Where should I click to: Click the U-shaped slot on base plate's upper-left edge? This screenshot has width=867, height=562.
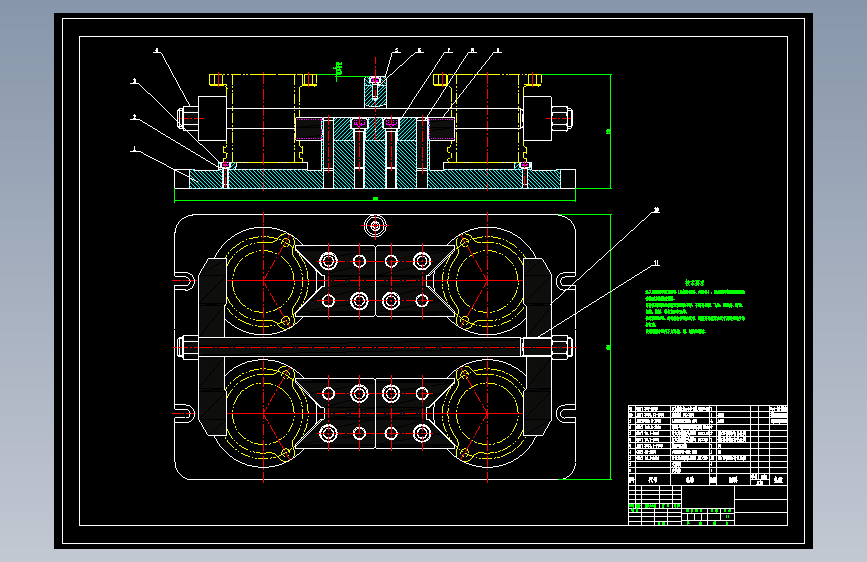click(185, 281)
